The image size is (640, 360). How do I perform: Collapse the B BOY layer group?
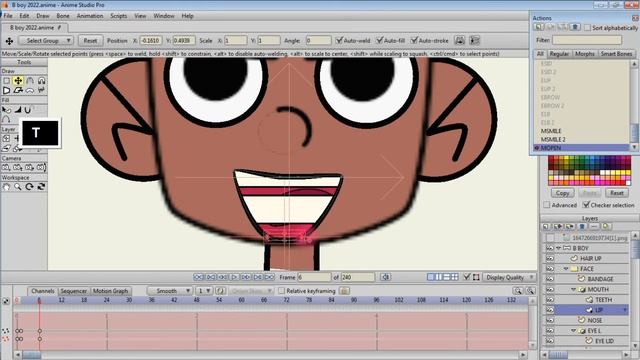coord(558,248)
